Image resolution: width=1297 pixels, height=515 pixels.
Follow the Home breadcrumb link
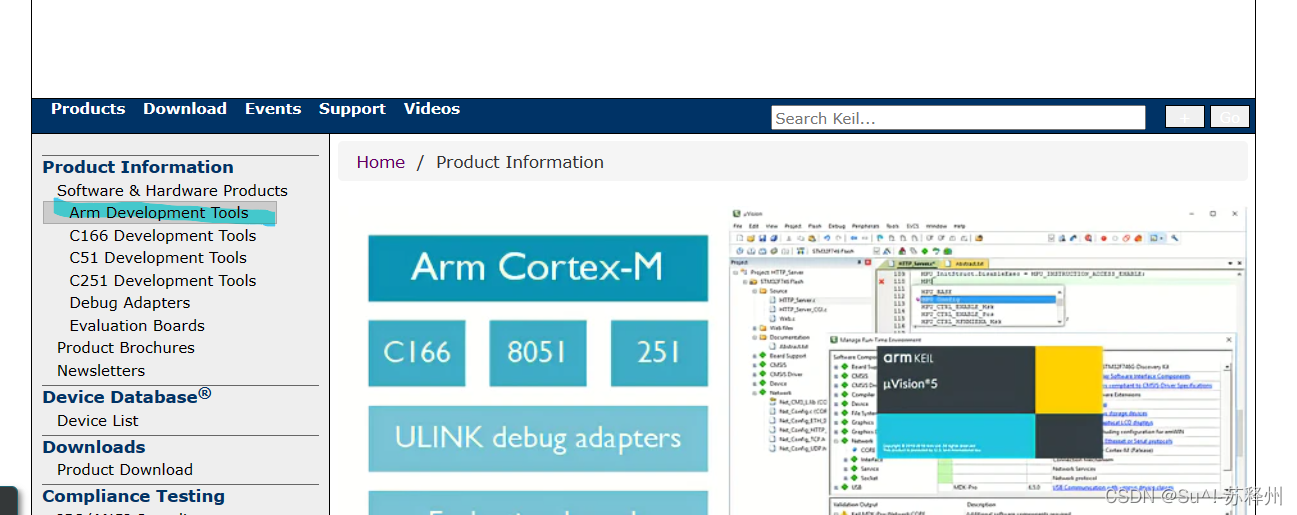tap(381, 162)
